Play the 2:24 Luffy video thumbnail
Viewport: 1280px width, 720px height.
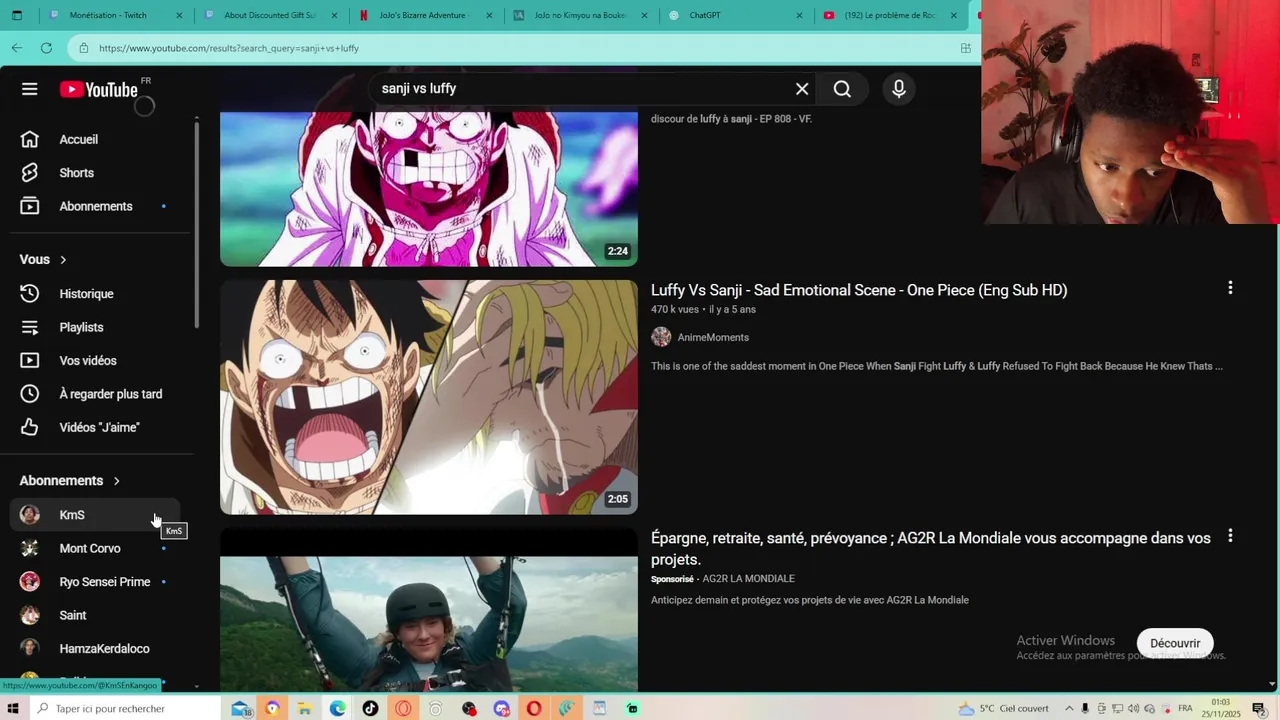[x=429, y=189]
